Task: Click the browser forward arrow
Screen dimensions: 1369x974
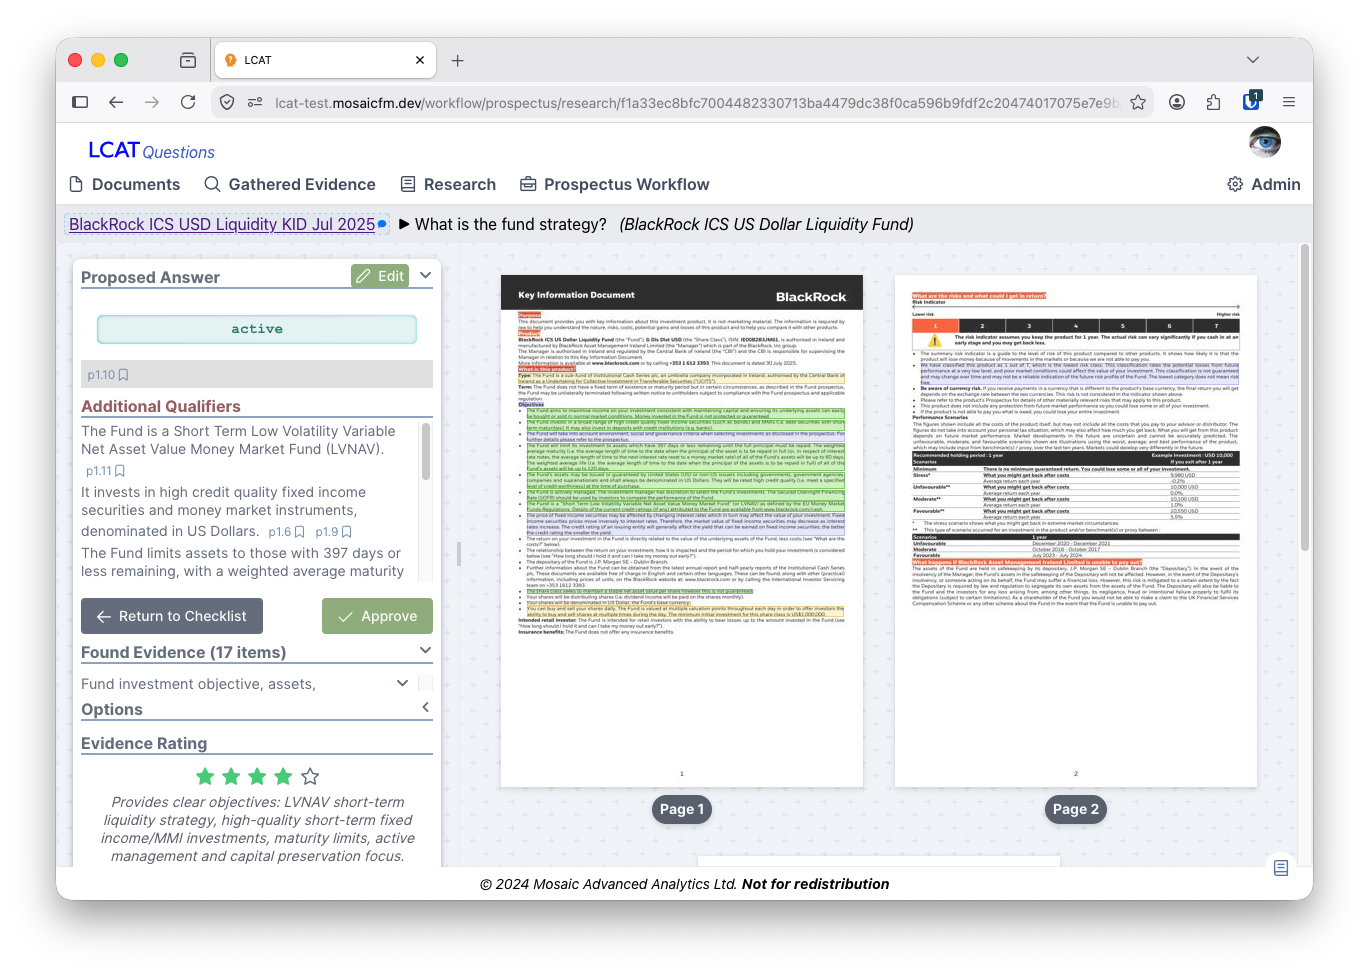Action: pos(152,102)
